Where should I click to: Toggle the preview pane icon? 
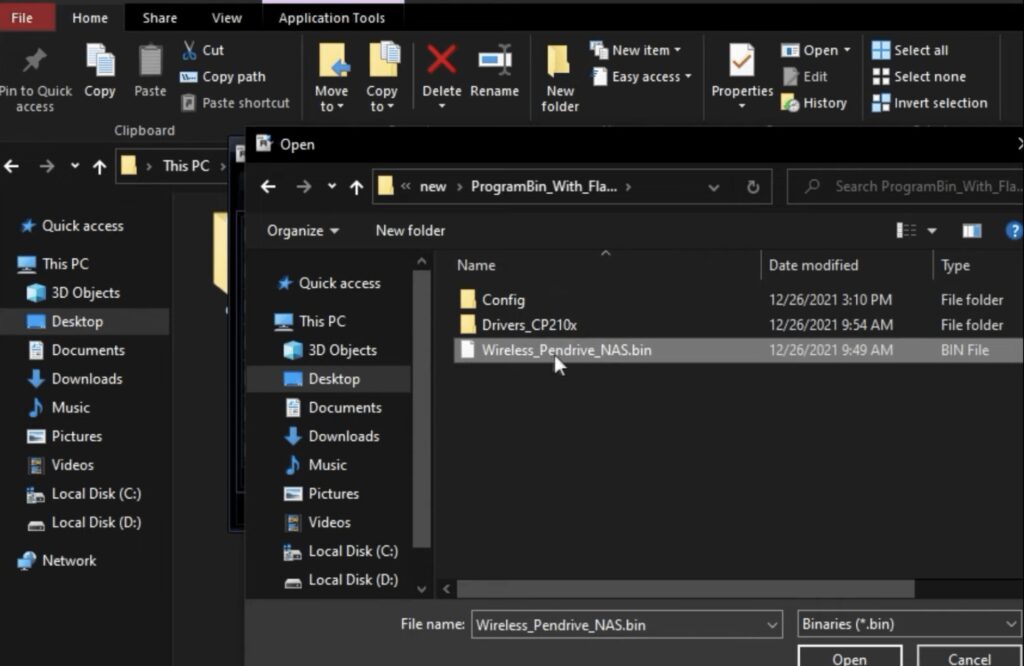click(971, 230)
